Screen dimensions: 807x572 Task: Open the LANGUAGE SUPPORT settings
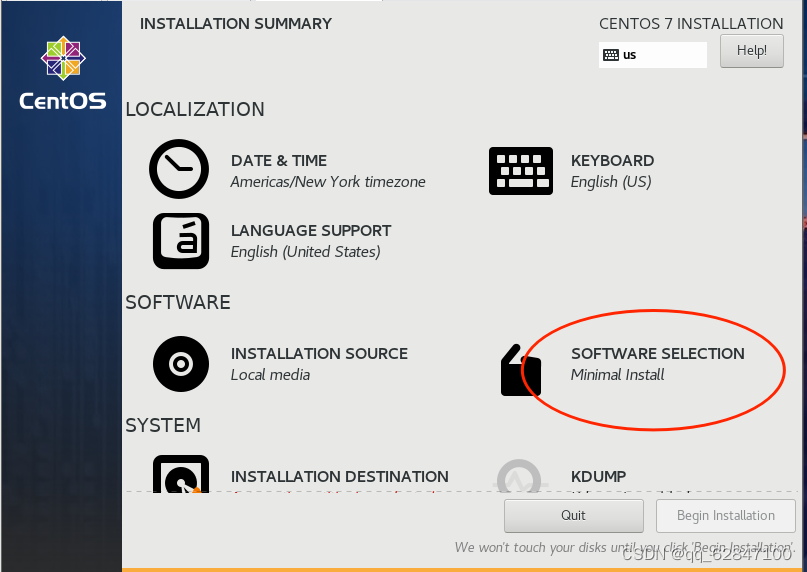311,231
